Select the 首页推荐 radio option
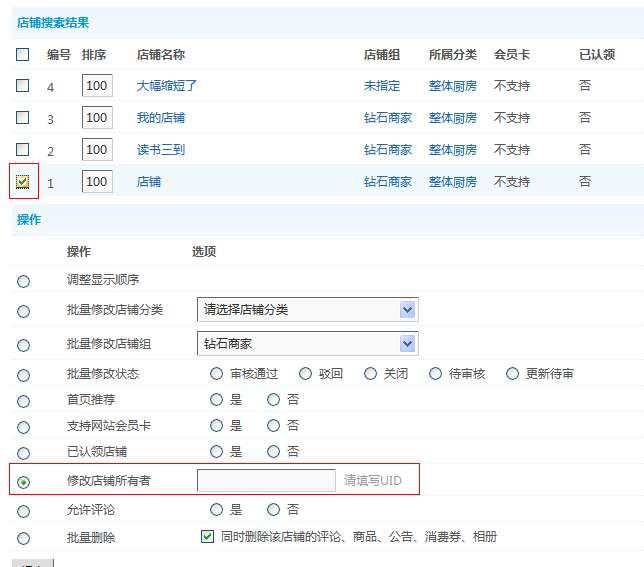Viewport: 644px width, 567px height. pyautogui.click(x=23, y=401)
